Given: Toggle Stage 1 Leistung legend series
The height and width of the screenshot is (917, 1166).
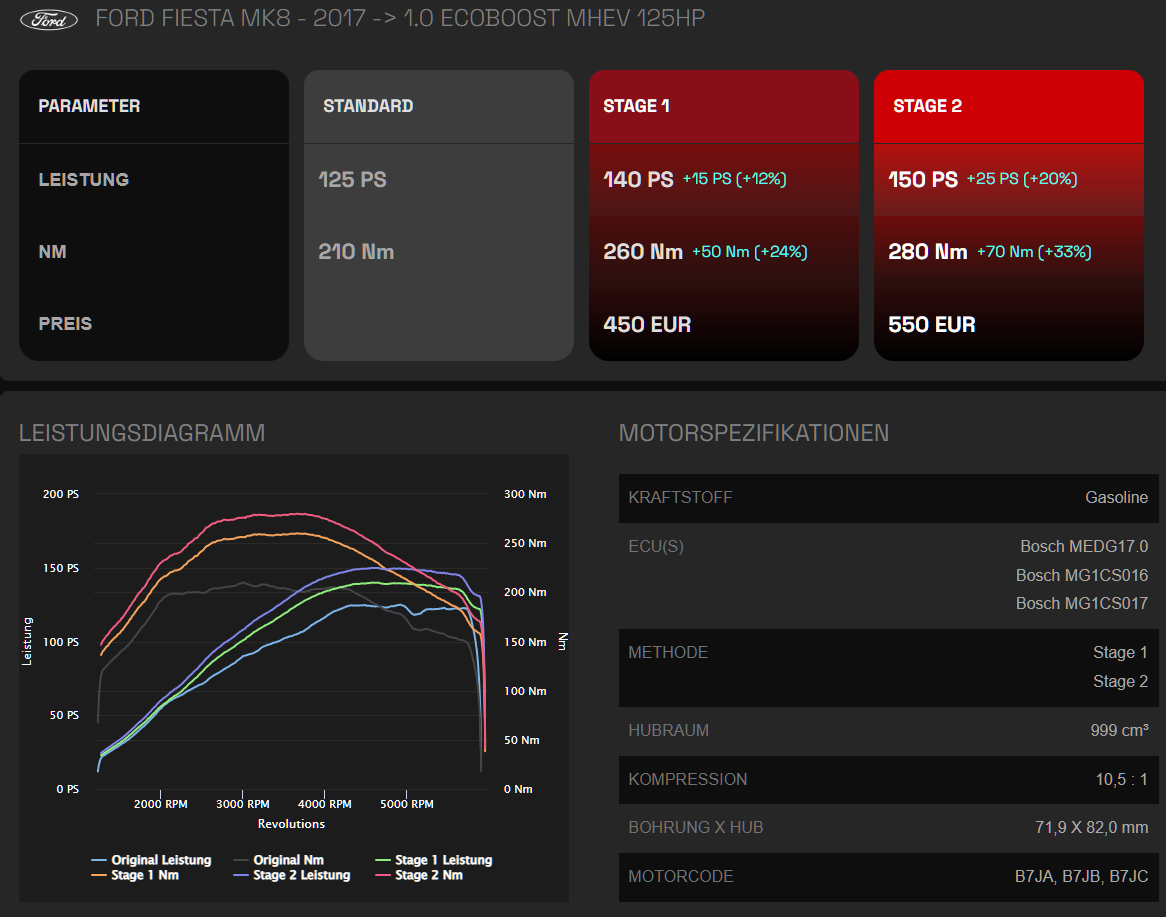Looking at the screenshot, I should click(x=434, y=860).
